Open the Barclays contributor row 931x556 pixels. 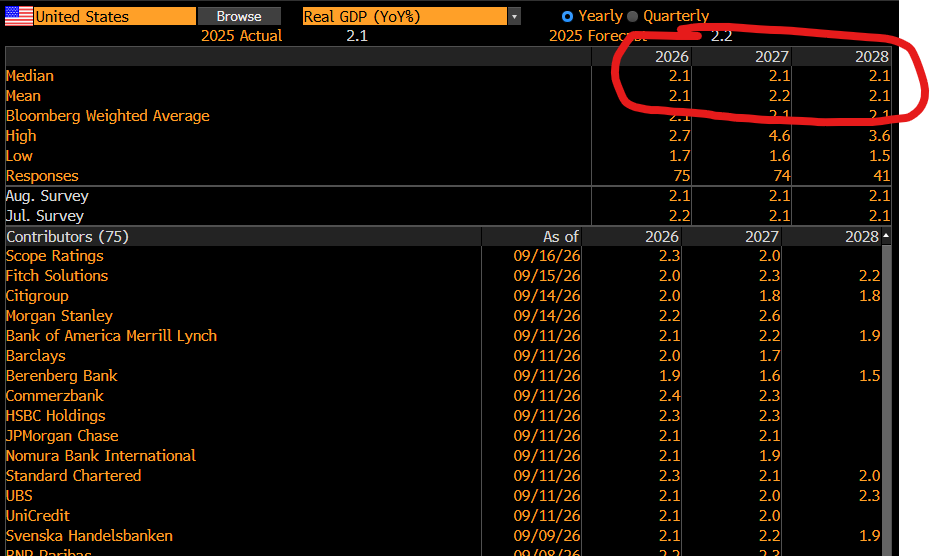[443, 356]
